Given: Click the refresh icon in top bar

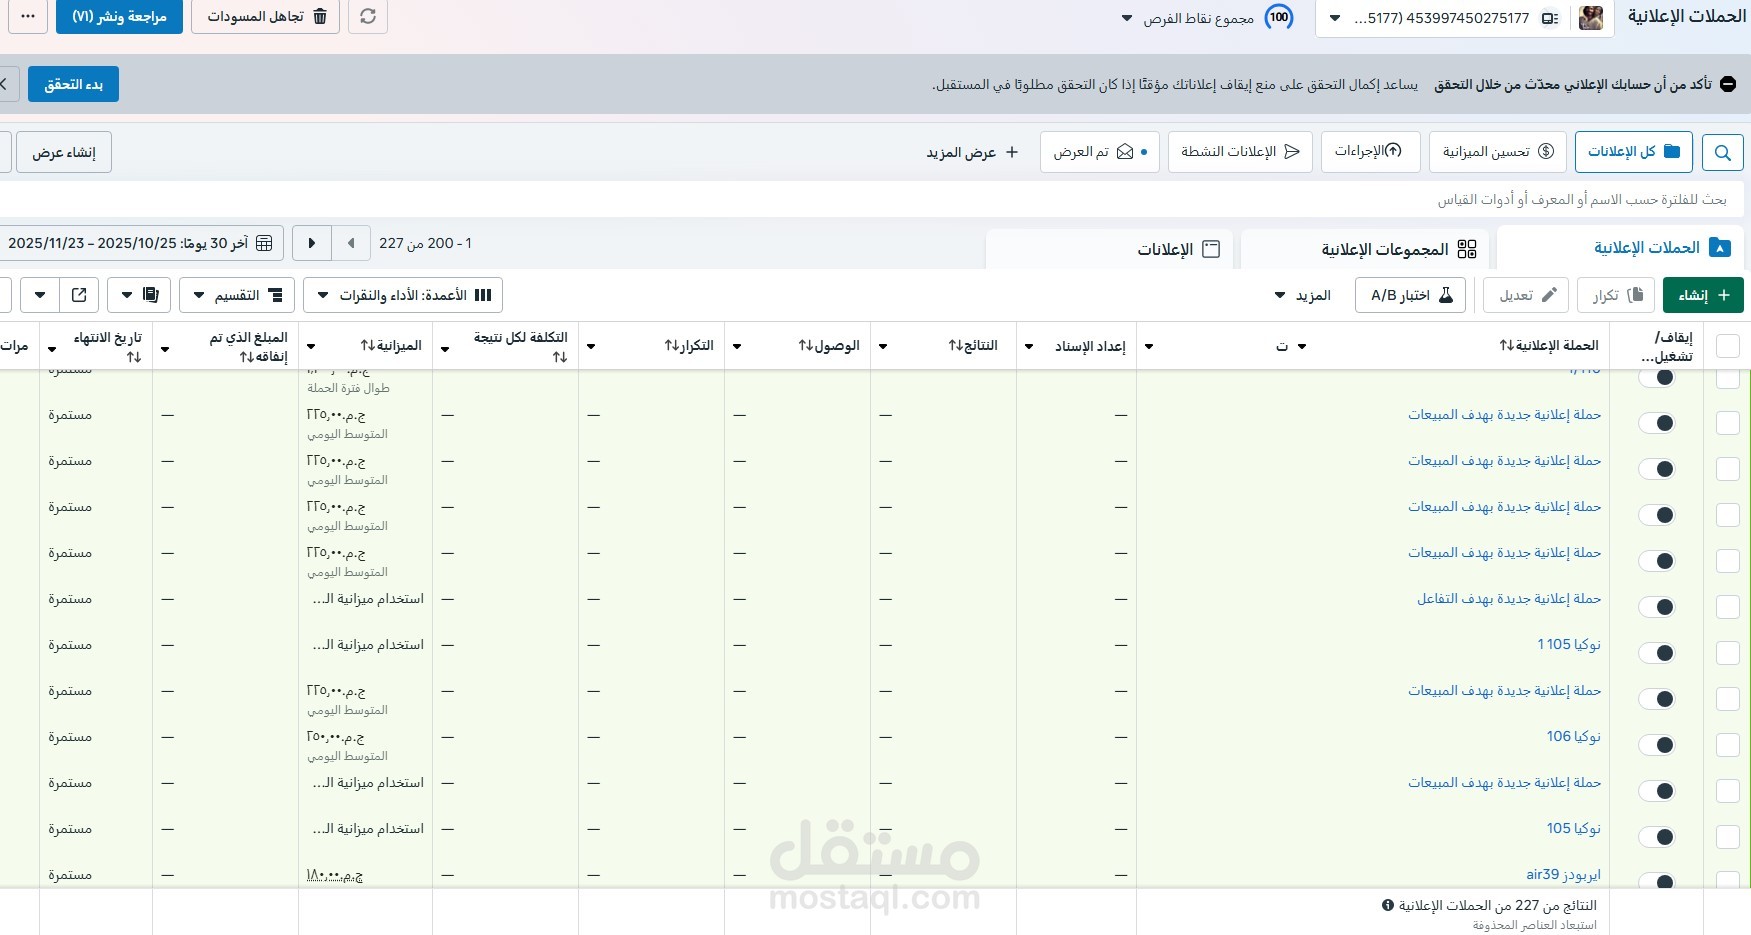Looking at the screenshot, I should [x=368, y=16].
